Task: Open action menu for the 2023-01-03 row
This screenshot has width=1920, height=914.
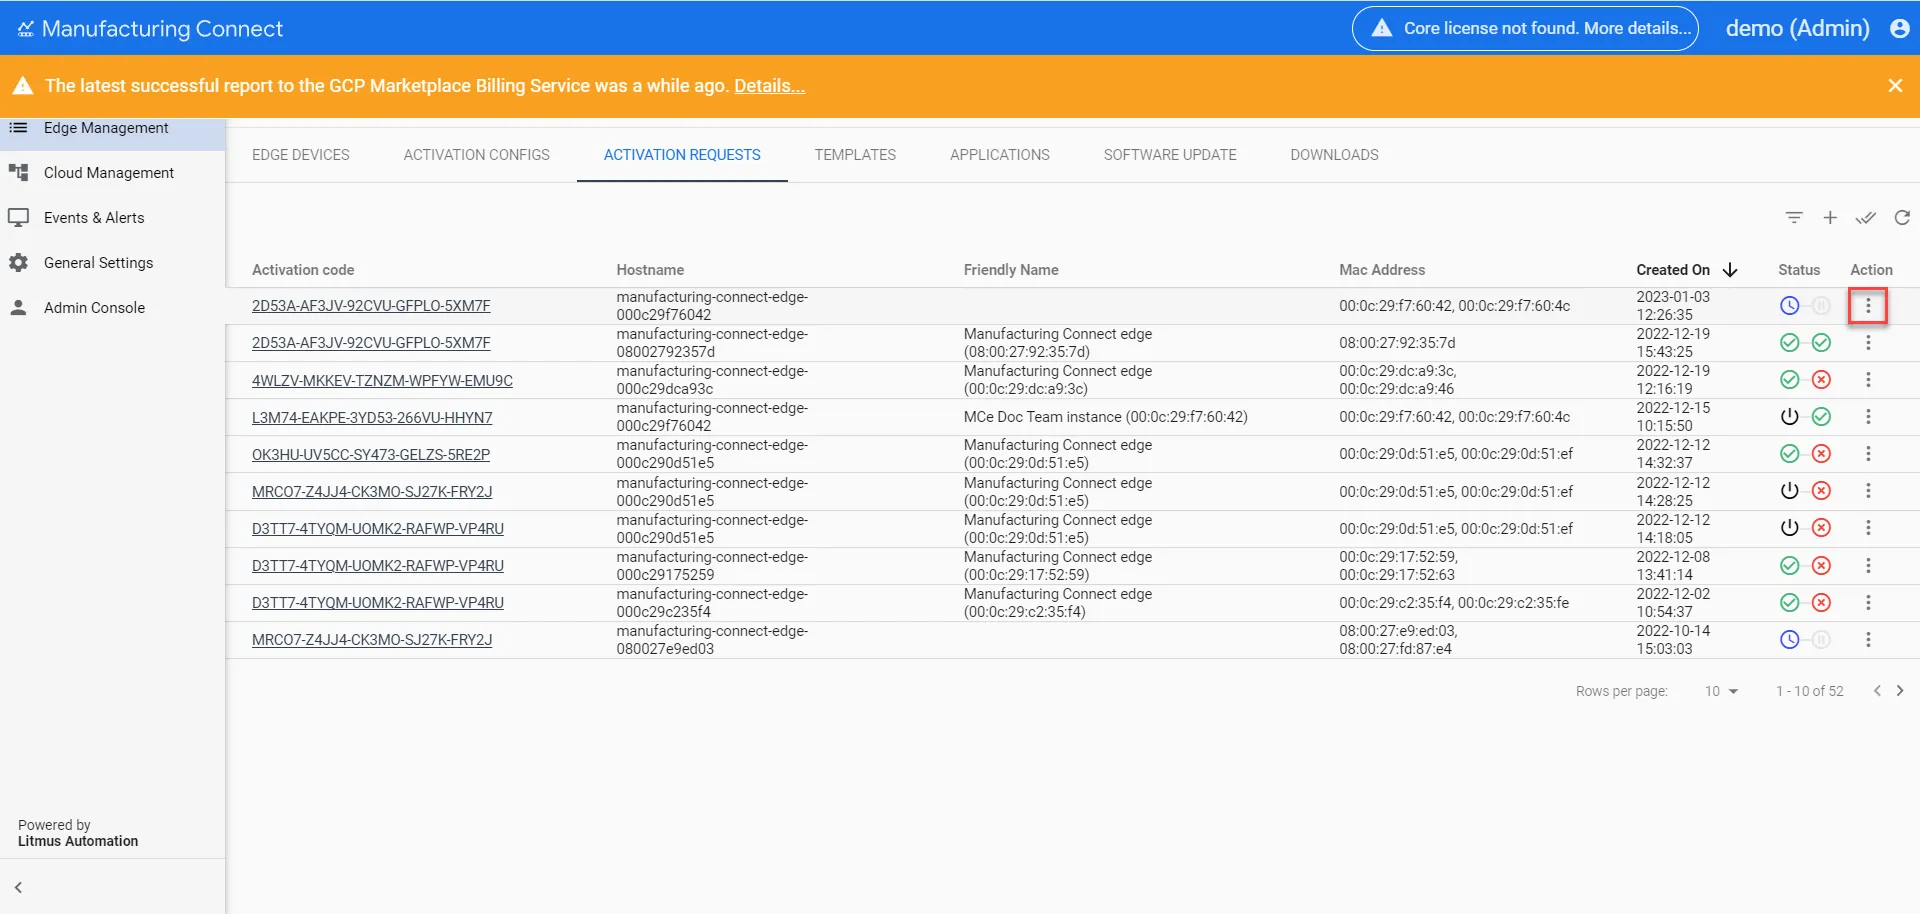Action: [1868, 306]
